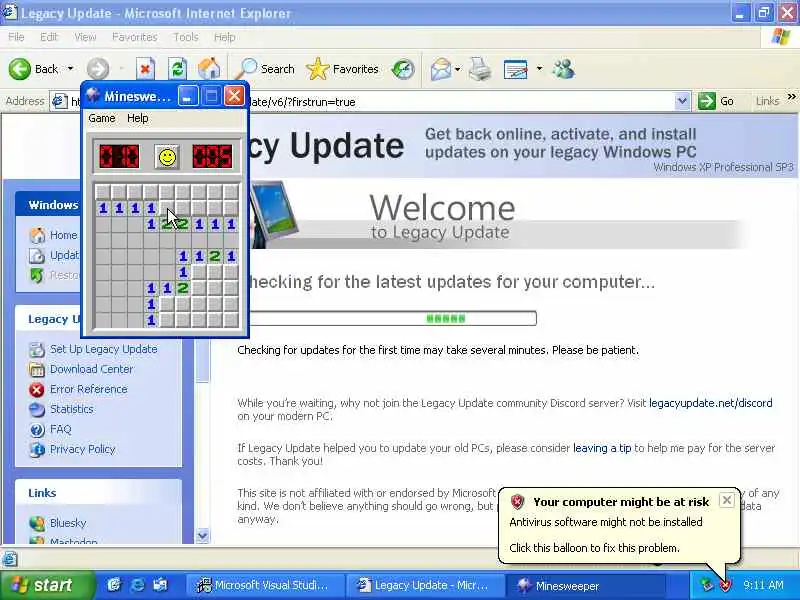The image size is (800, 600).
Task: Expand the Links toolbar chevron
Action: 791,97
